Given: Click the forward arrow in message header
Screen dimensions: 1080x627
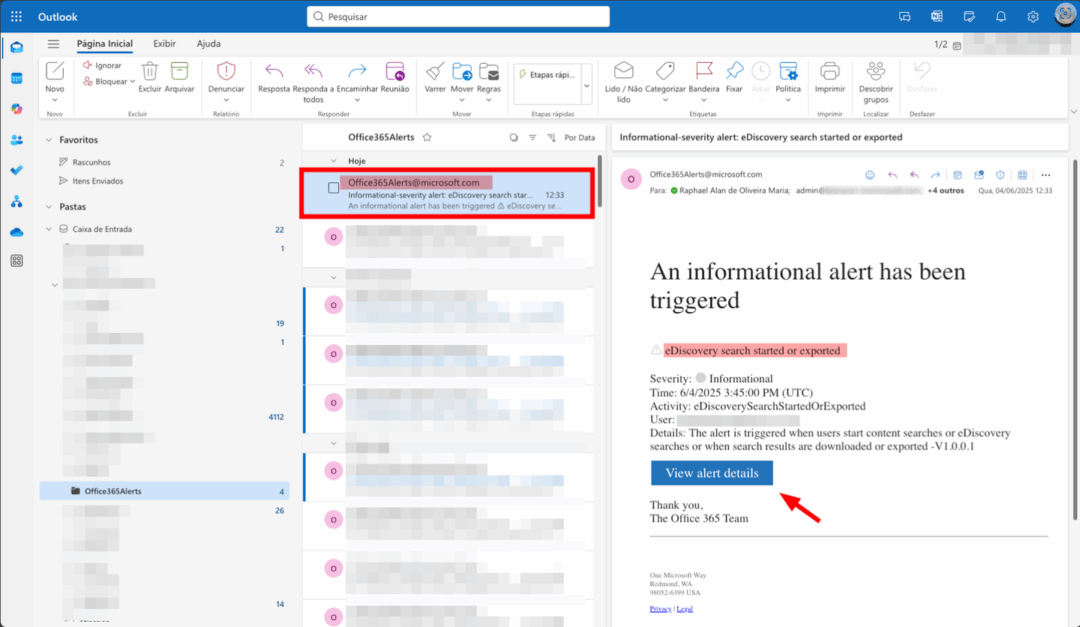Looking at the screenshot, I should click(x=935, y=175).
